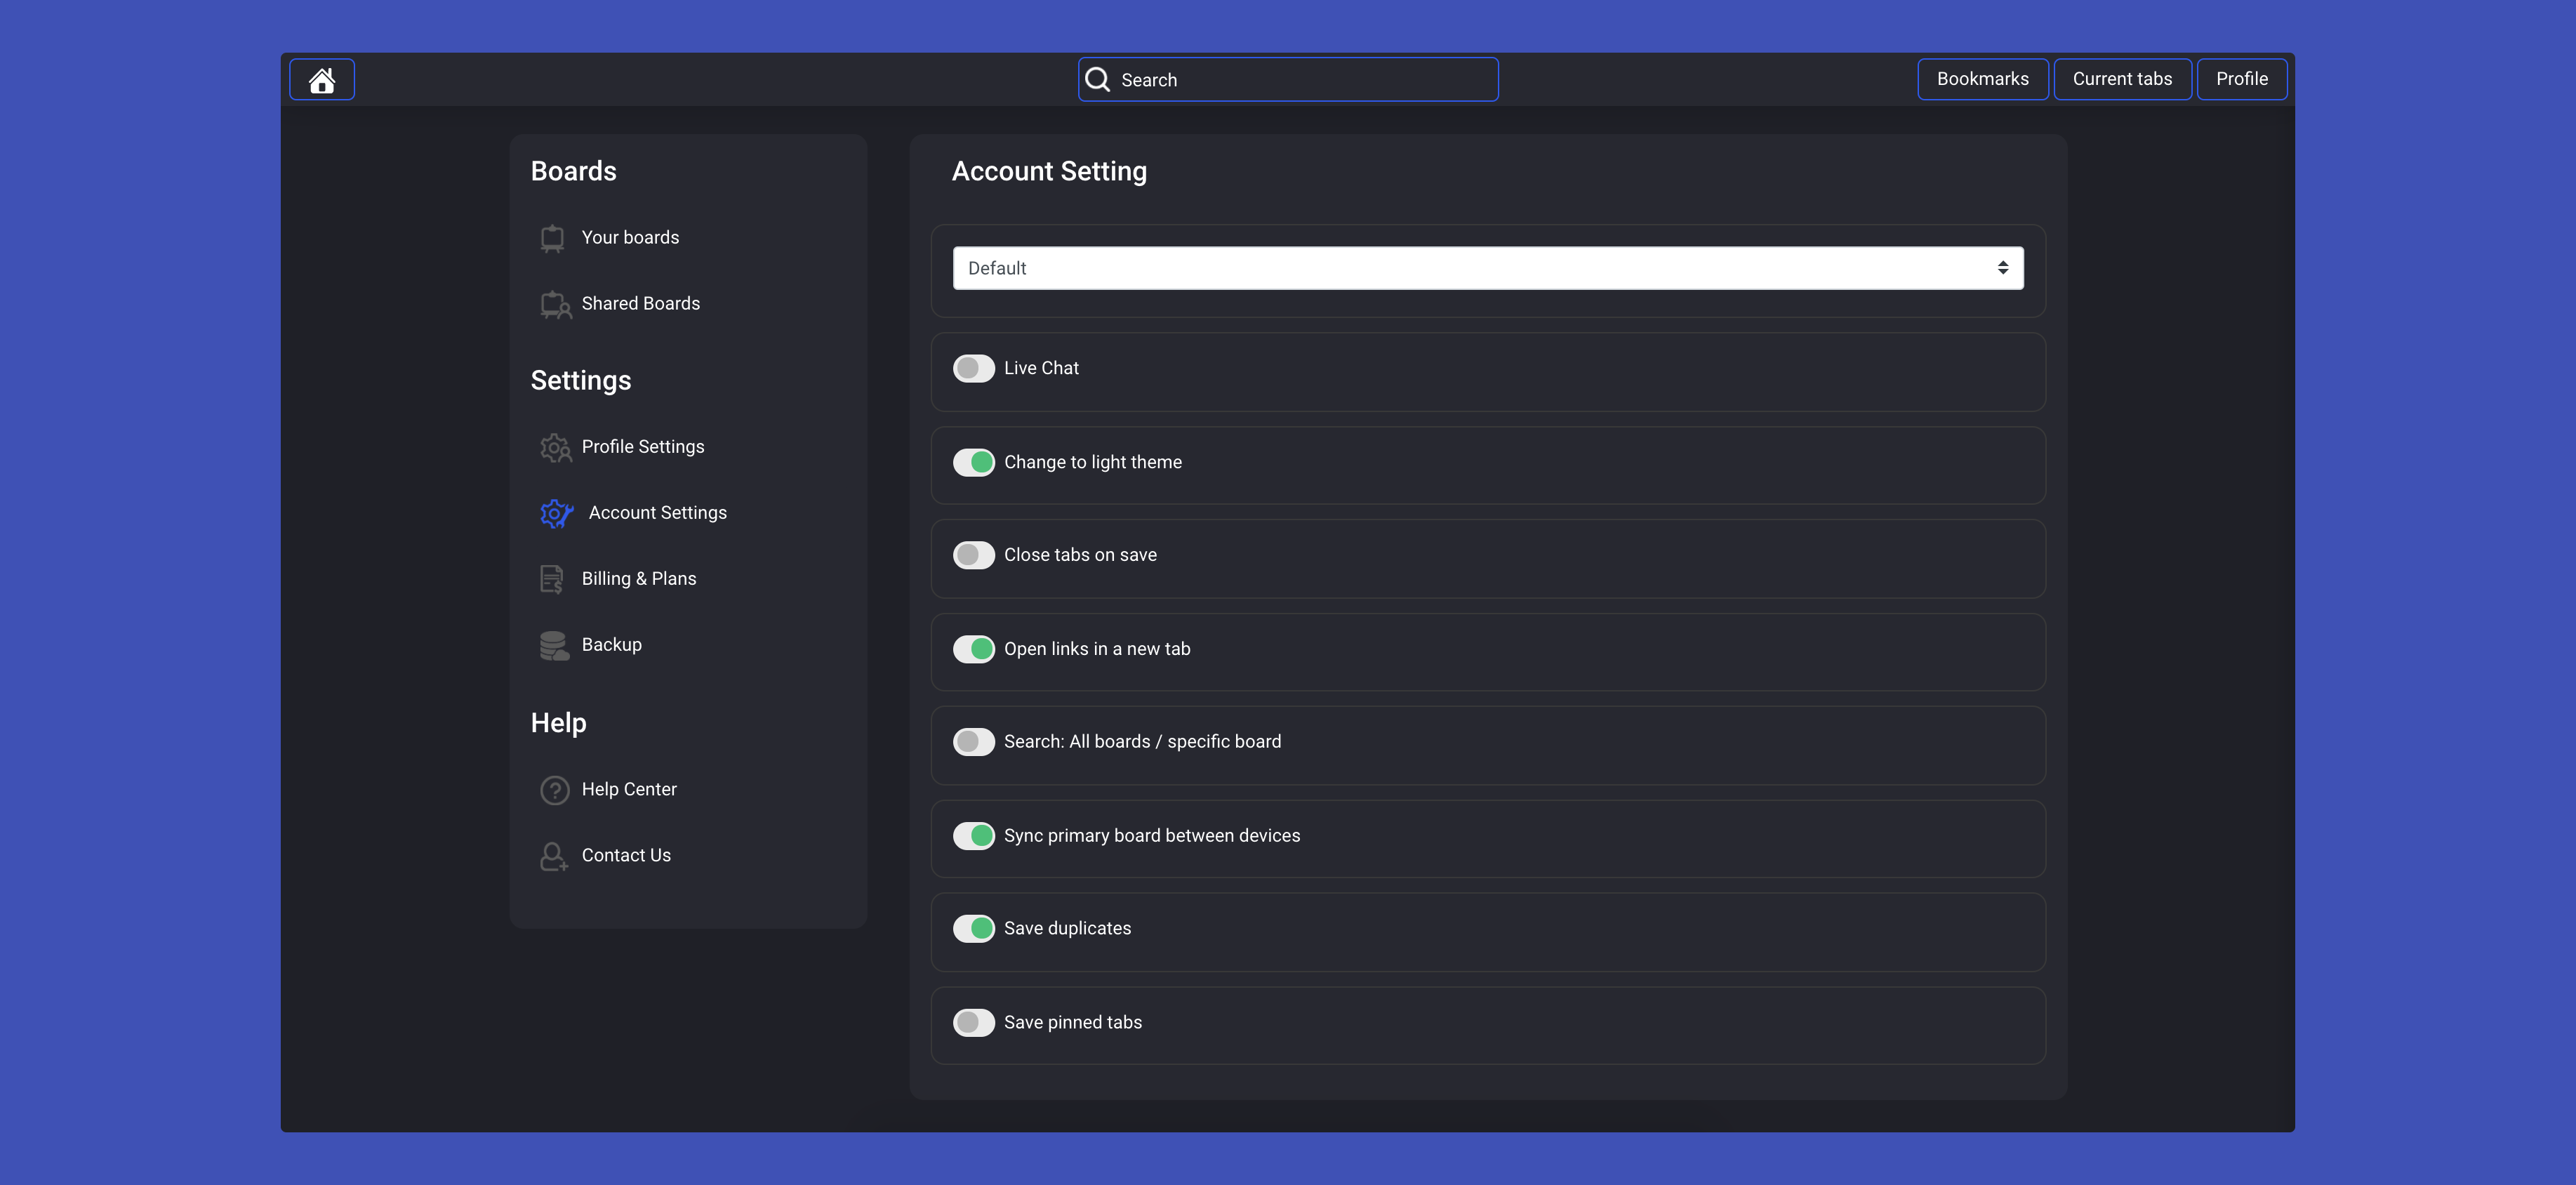Toggle Search: All boards / specific board
2576x1185 pixels.
973,742
